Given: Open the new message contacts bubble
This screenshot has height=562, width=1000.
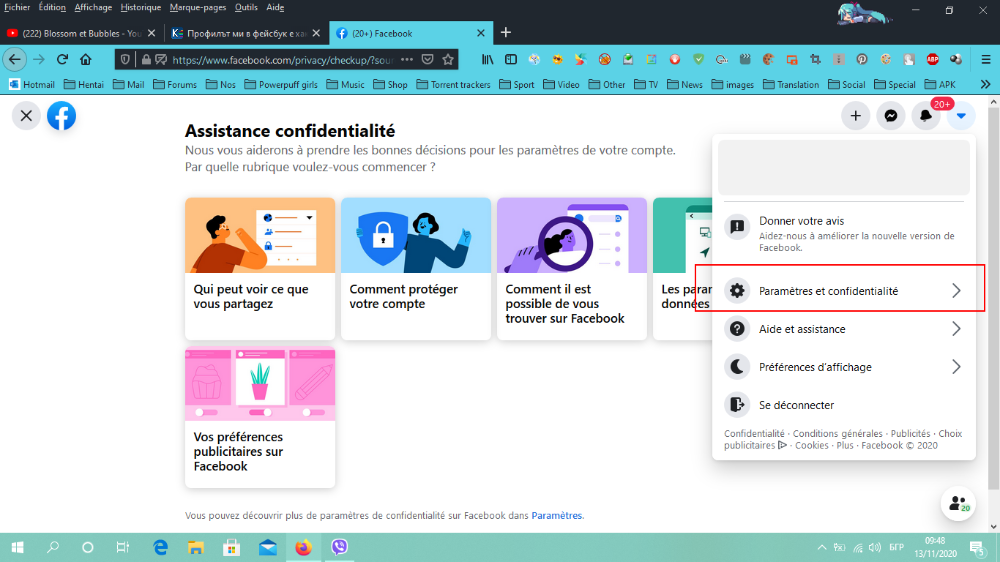Looking at the screenshot, I should (958, 503).
